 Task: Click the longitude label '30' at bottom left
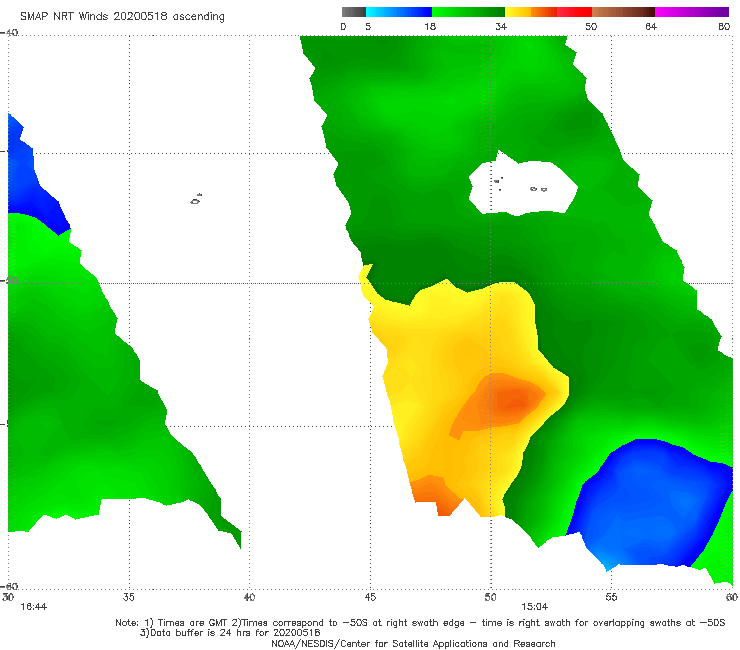coord(8,597)
